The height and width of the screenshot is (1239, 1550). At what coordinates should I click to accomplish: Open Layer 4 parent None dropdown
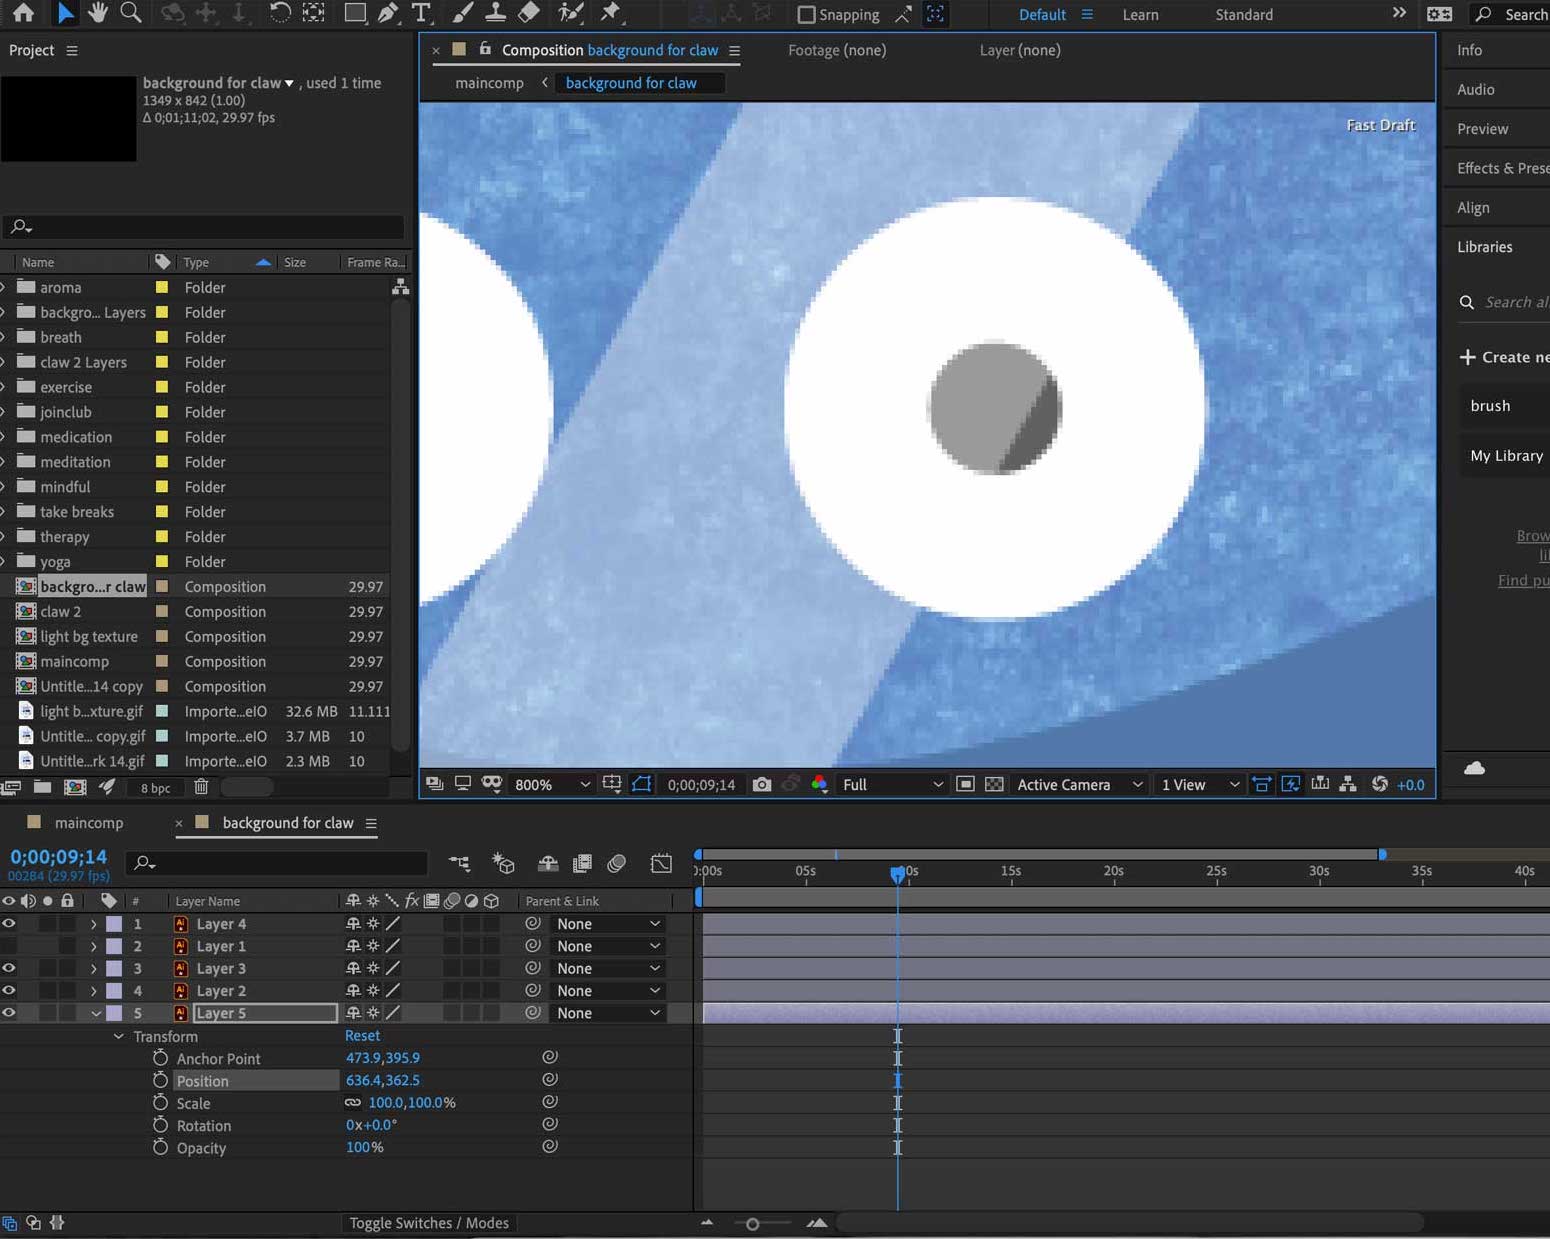point(608,924)
